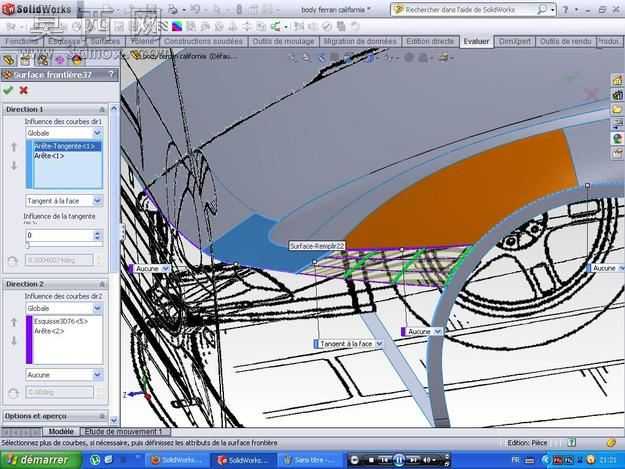This screenshot has height=469, width=625.
Task: Move direction 1 curve up with arrow
Action: tap(14, 147)
